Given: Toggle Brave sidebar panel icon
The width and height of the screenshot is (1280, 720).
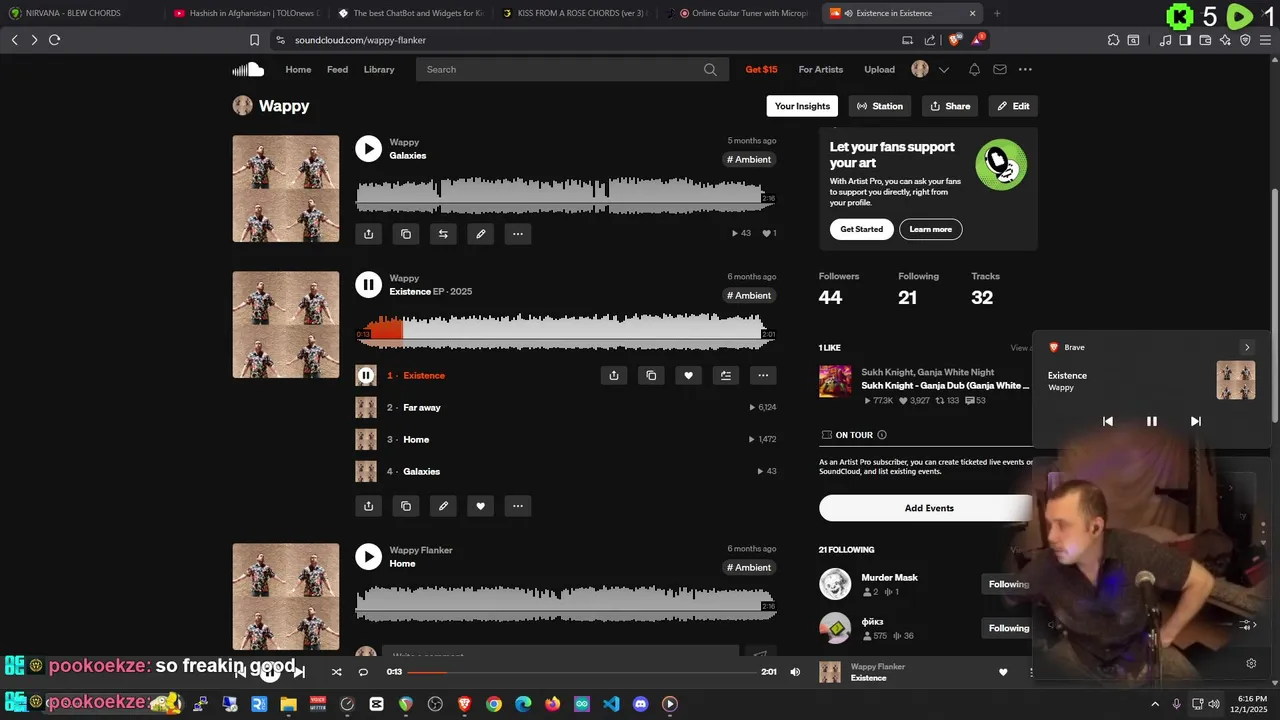Looking at the screenshot, I should point(1185,40).
